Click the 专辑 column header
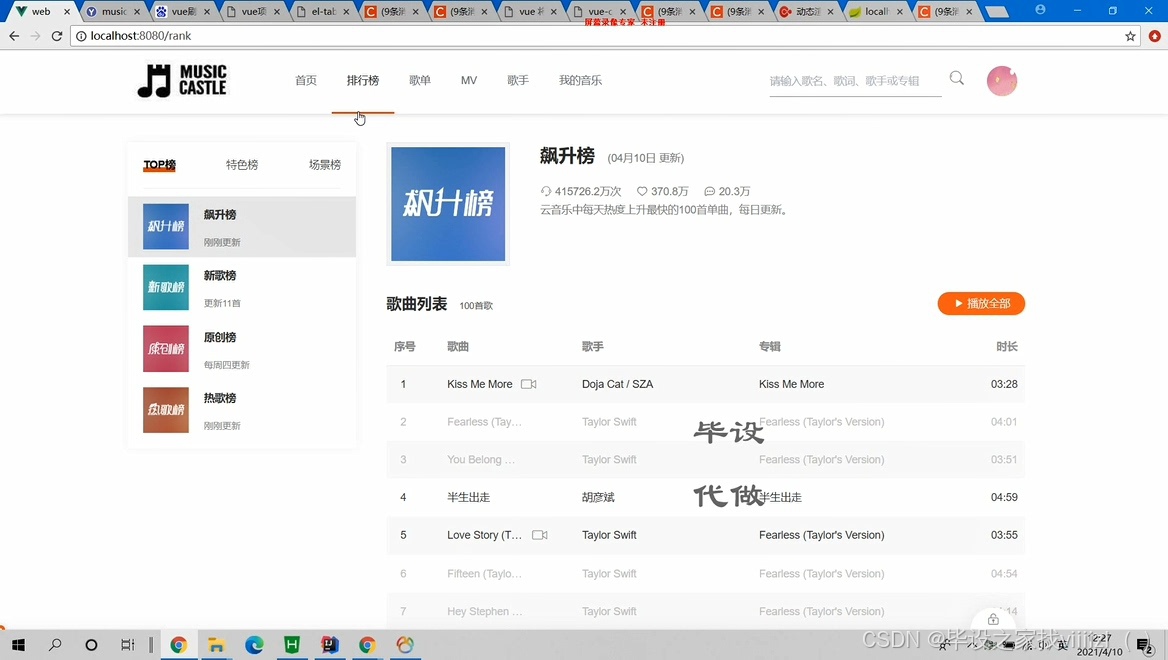This screenshot has height=660, width=1168. (x=769, y=346)
